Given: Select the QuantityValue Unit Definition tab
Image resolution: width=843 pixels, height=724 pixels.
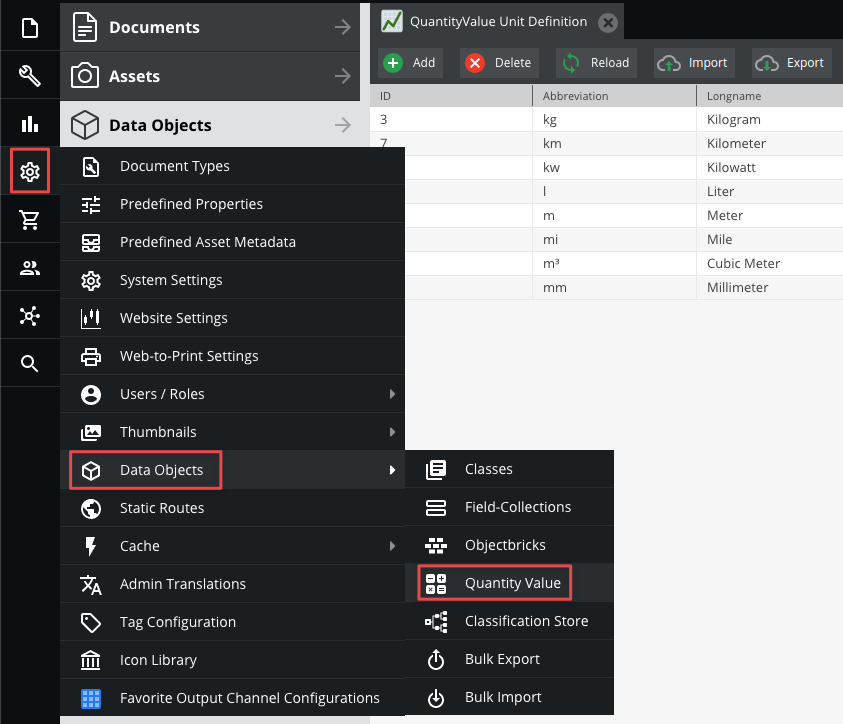Looking at the screenshot, I should coord(498,21).
